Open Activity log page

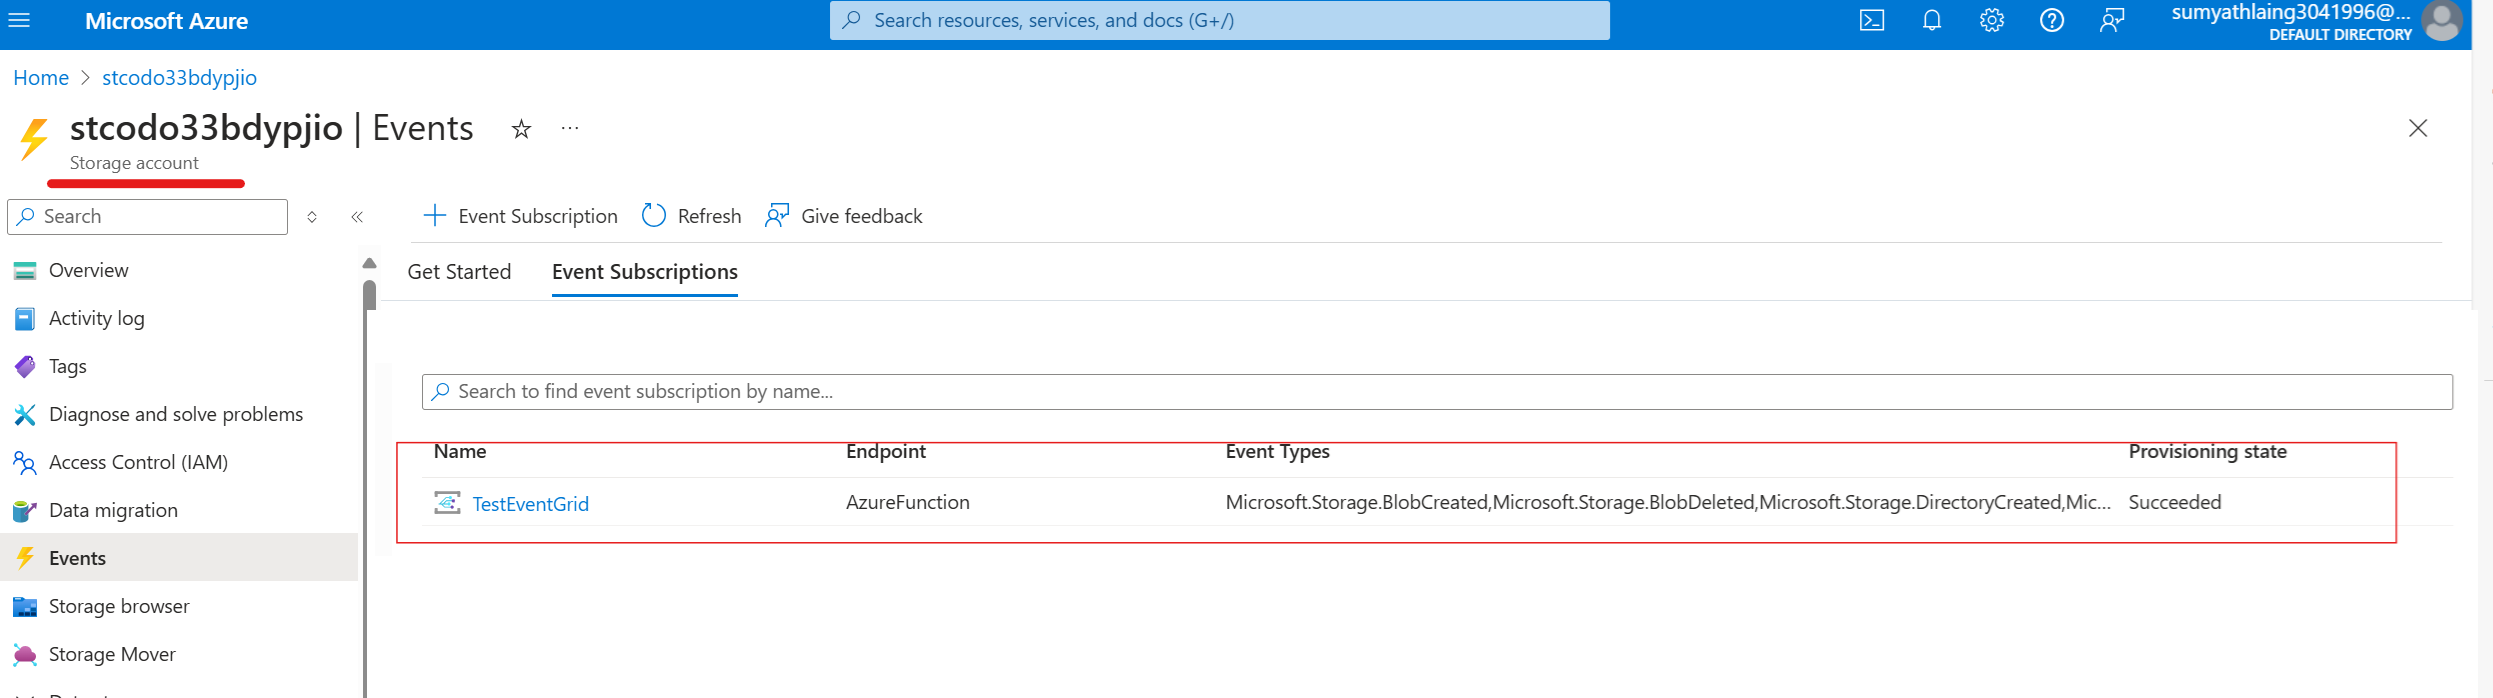point(97,318)
